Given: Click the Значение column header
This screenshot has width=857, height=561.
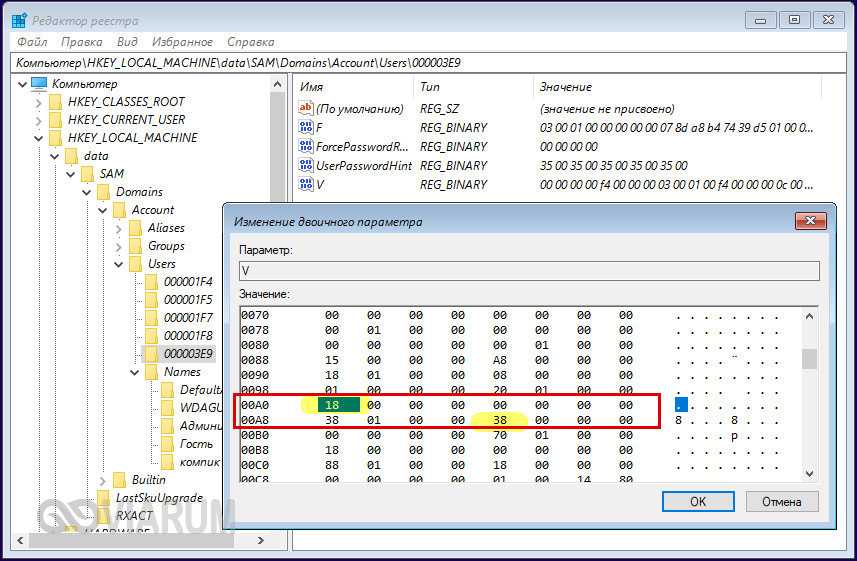Looking at the screenshot, I should pos(566,87).
